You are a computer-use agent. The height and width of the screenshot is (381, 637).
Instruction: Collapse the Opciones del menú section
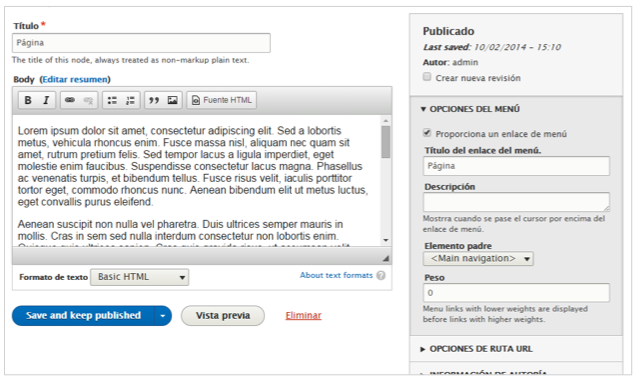470,109
